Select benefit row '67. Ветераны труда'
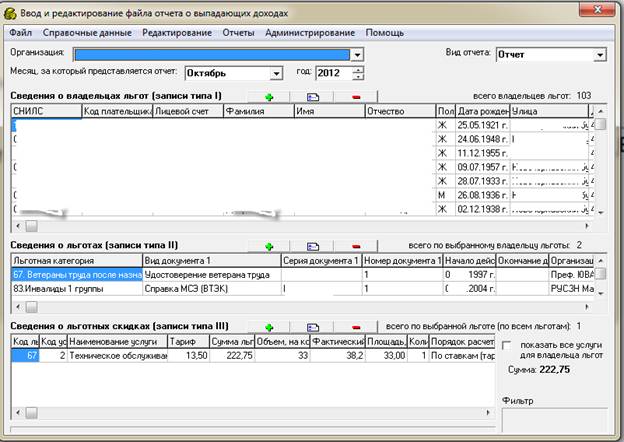 tap(77, 275)
